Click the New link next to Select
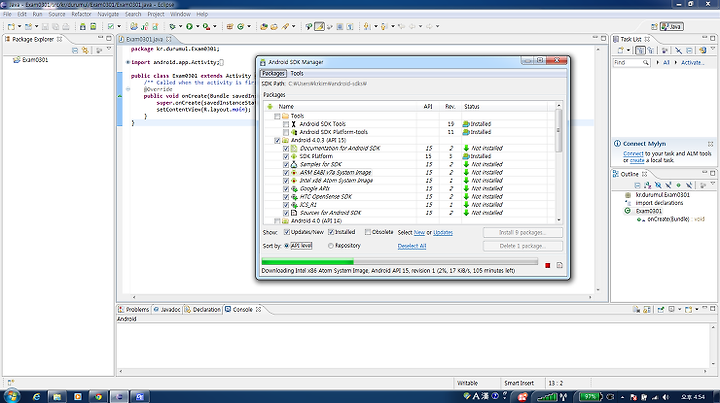Viewport: 720px width, 403px height. (x=419, y=233)
